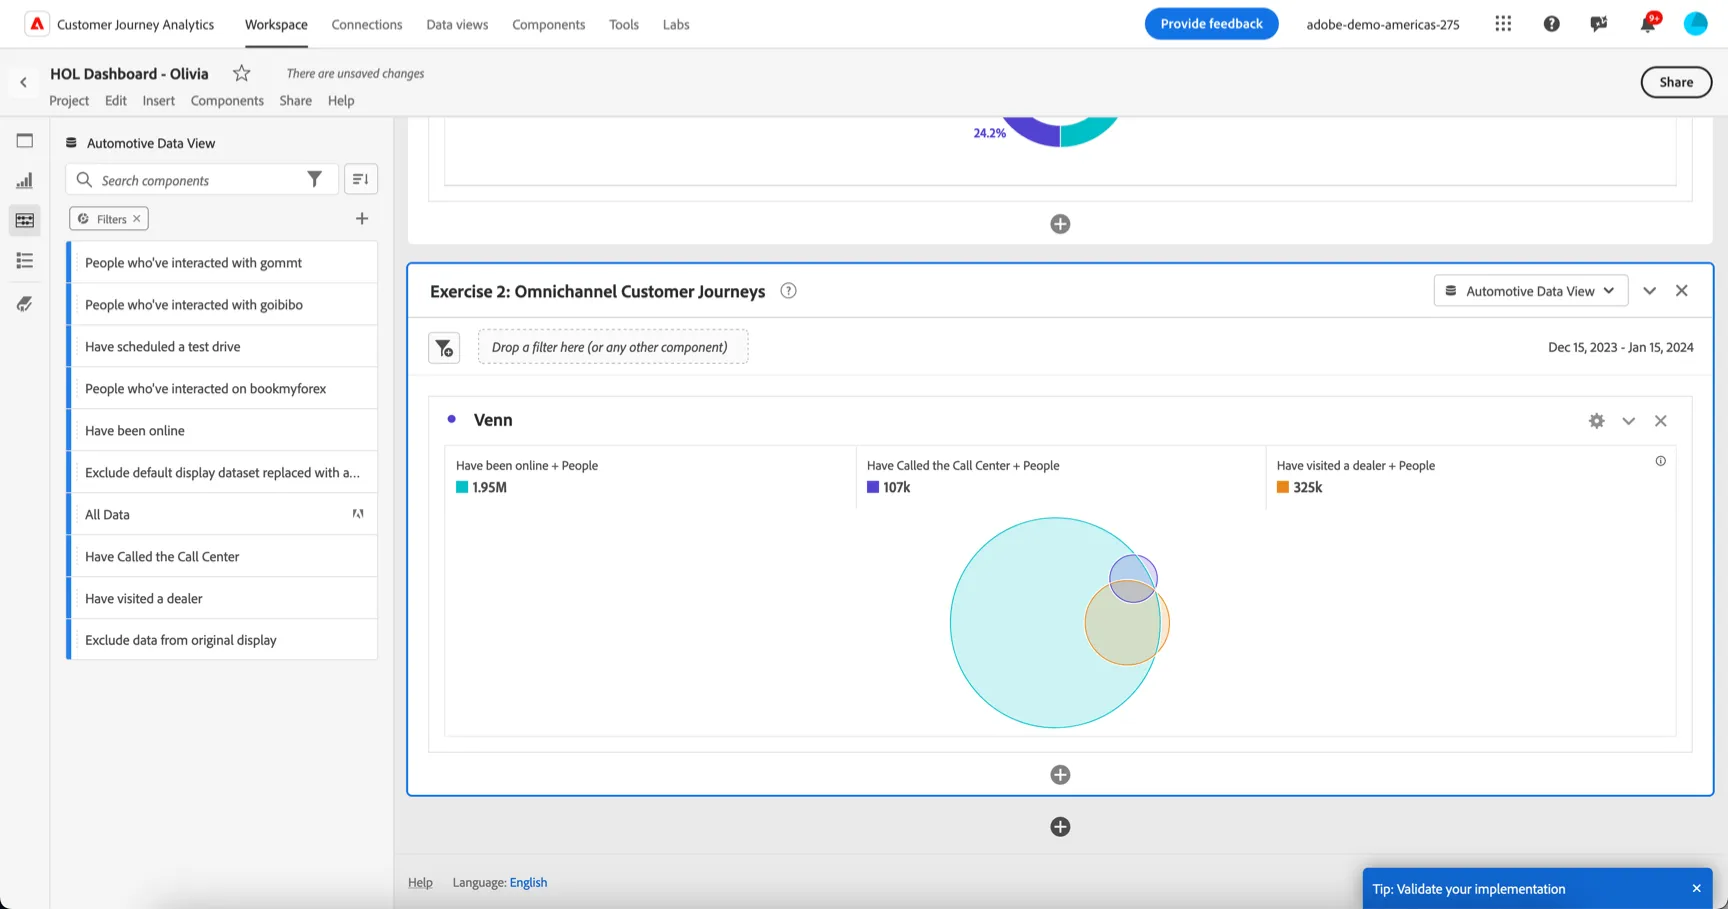Open the Components icon in left rail
Screen dimensions: 1728x909
coord(25,220)
